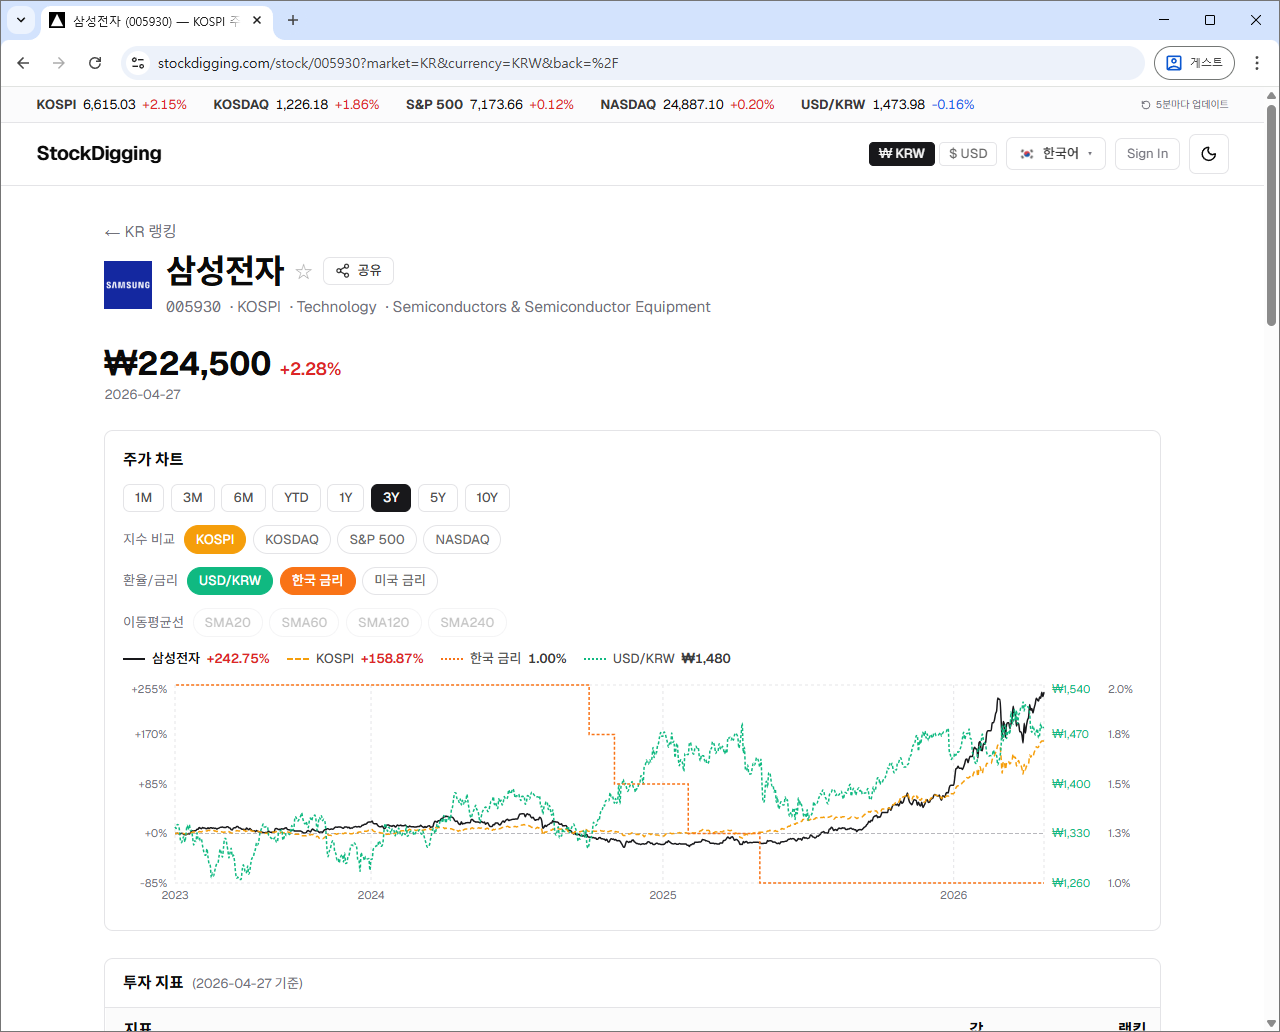
Task: Click 5분마다 업데이트 refresh indicator
Action: (1185, 105)
